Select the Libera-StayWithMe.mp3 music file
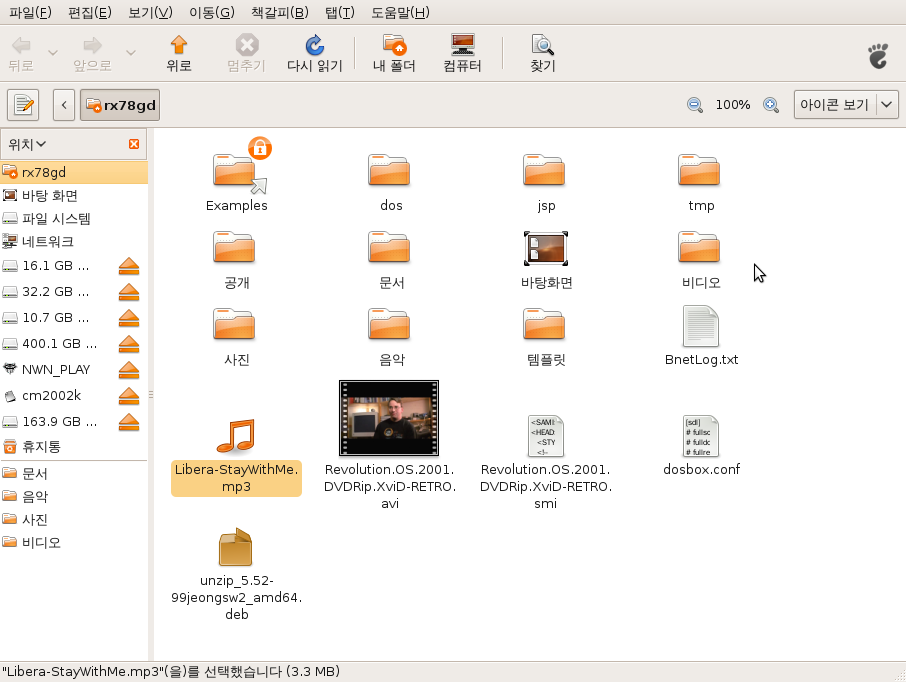 pyautogui.click(x=236, y=435)
